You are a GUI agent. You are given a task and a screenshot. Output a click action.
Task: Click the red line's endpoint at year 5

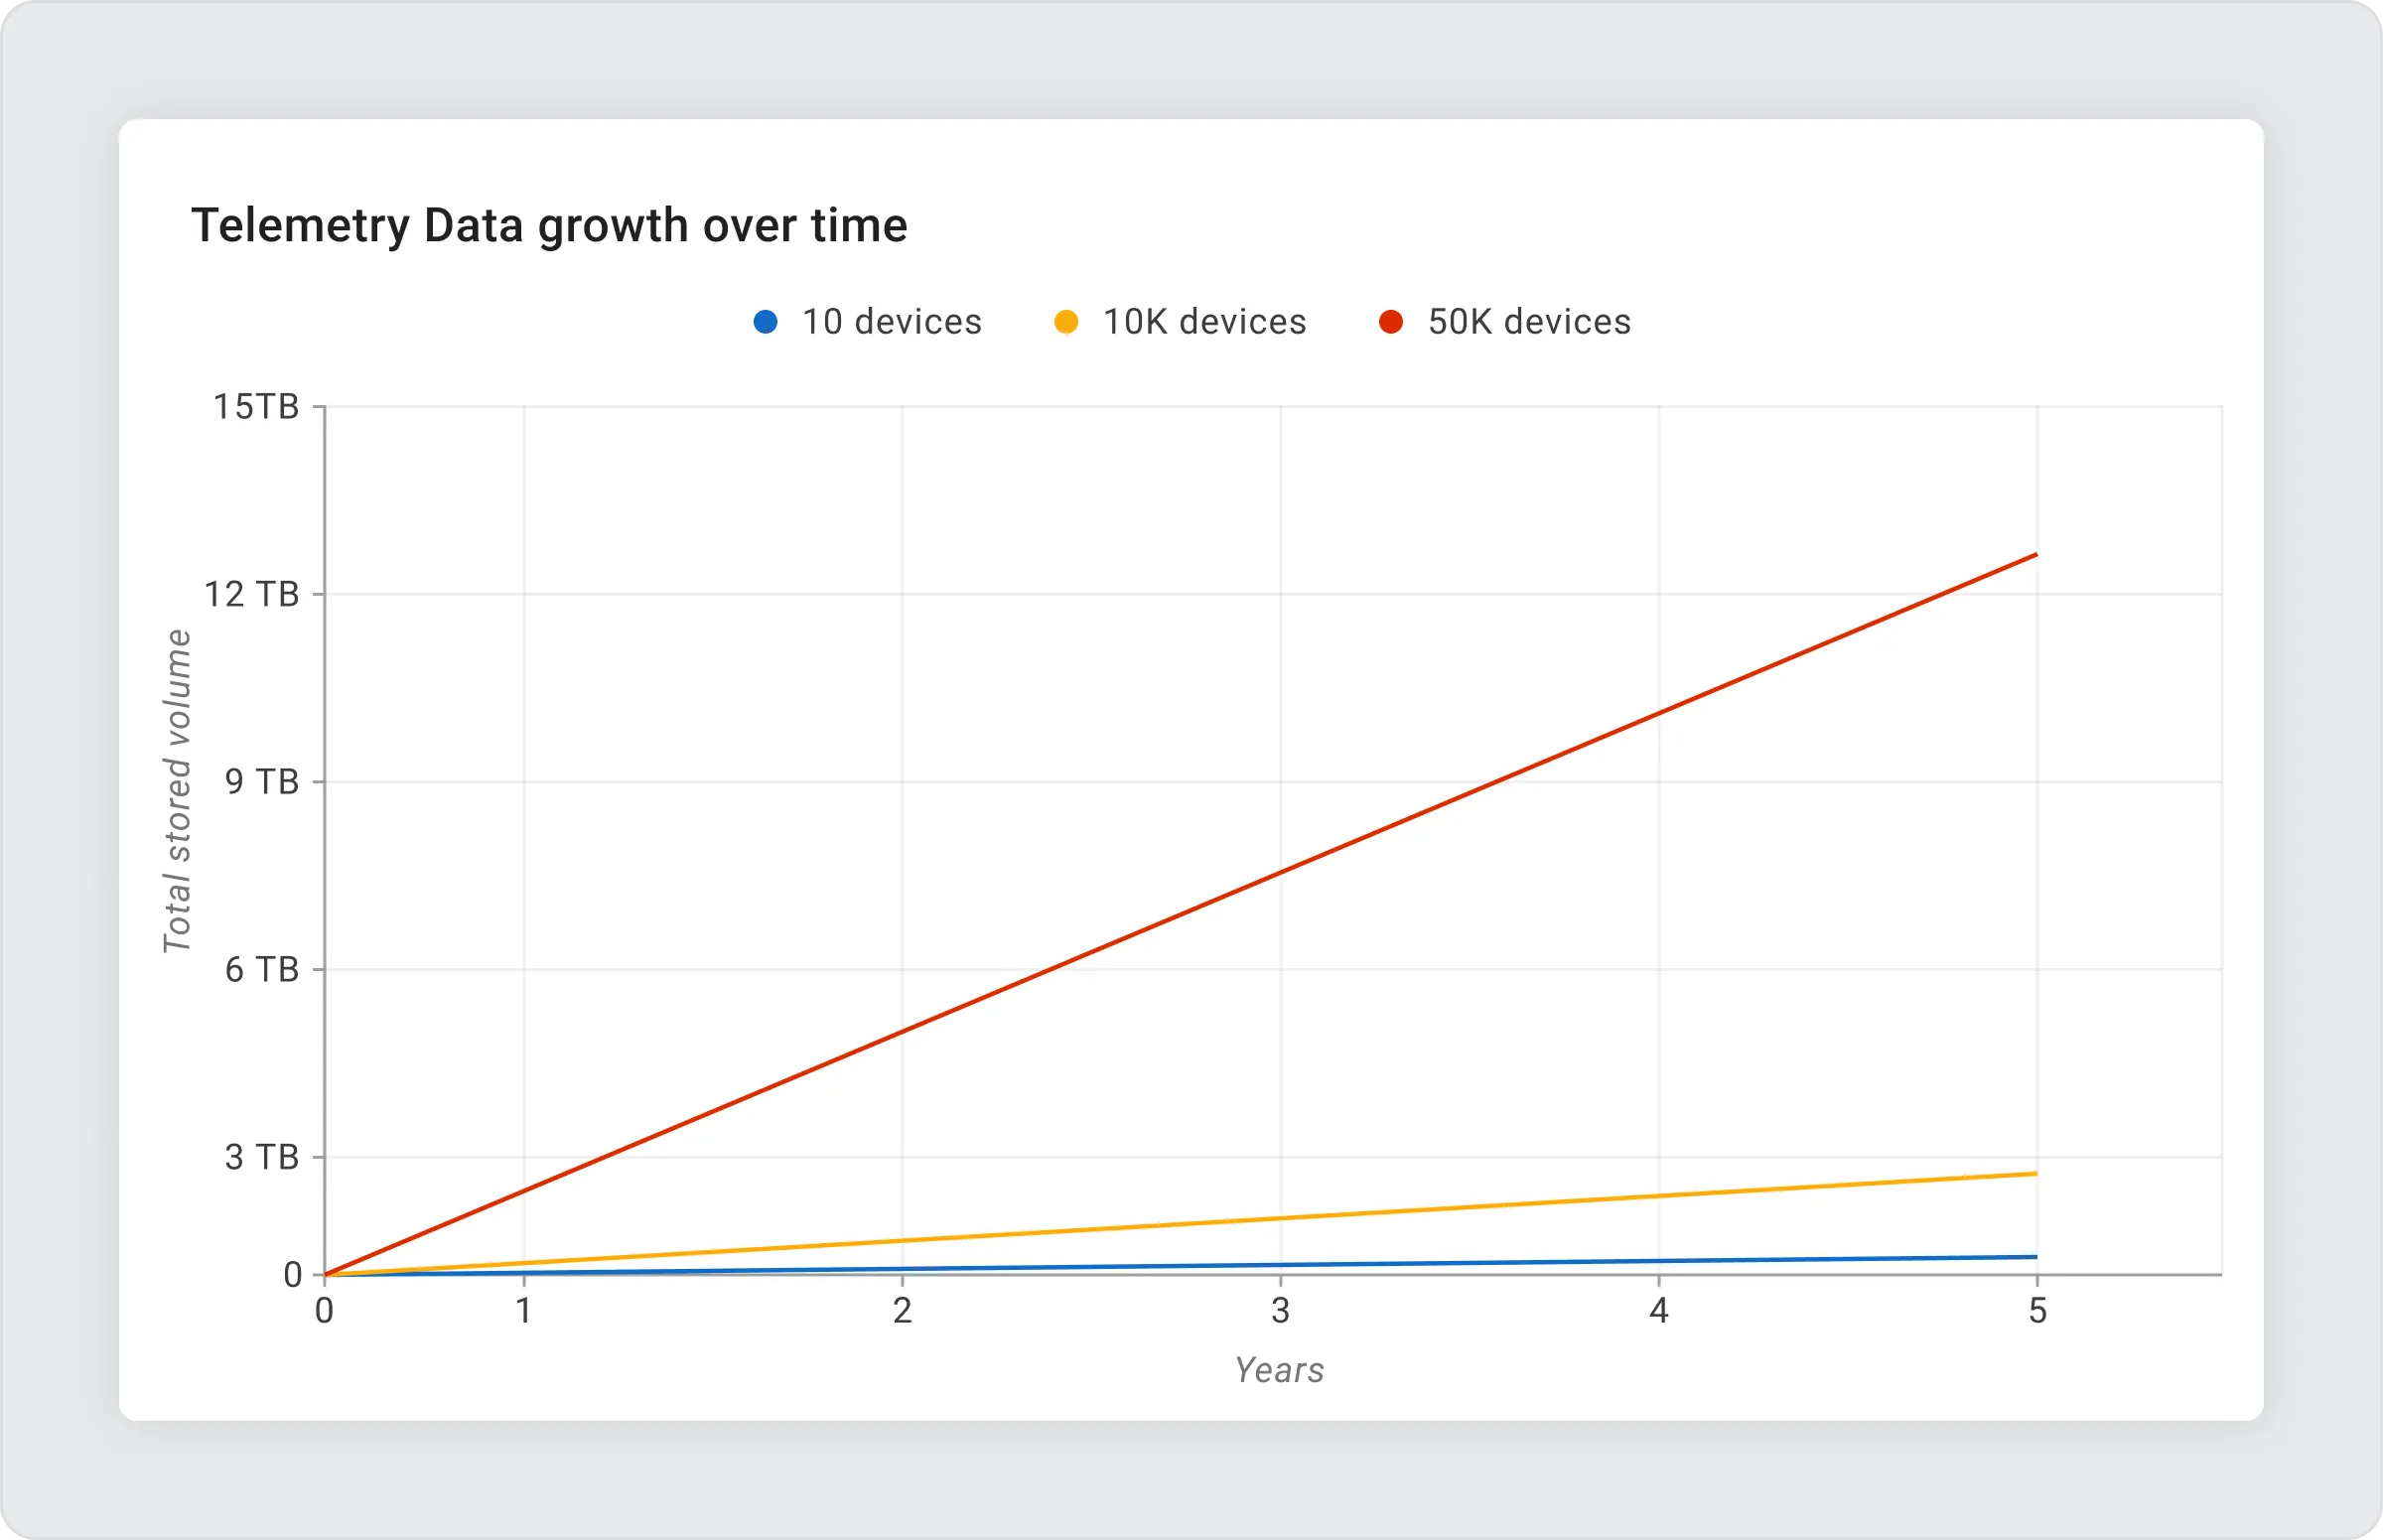[x=2035, y=555]
